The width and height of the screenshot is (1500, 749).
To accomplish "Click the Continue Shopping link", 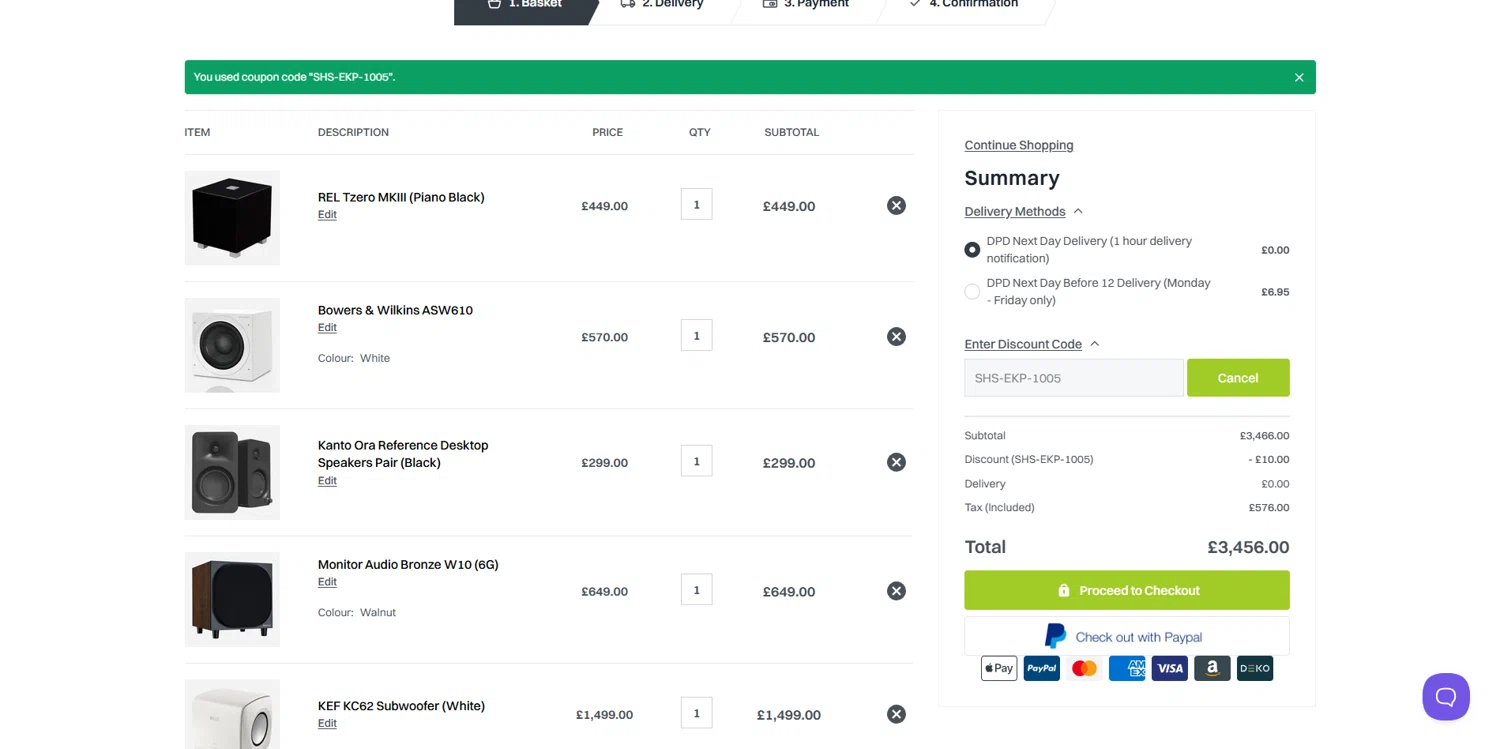I will (x=1019, y=145).
